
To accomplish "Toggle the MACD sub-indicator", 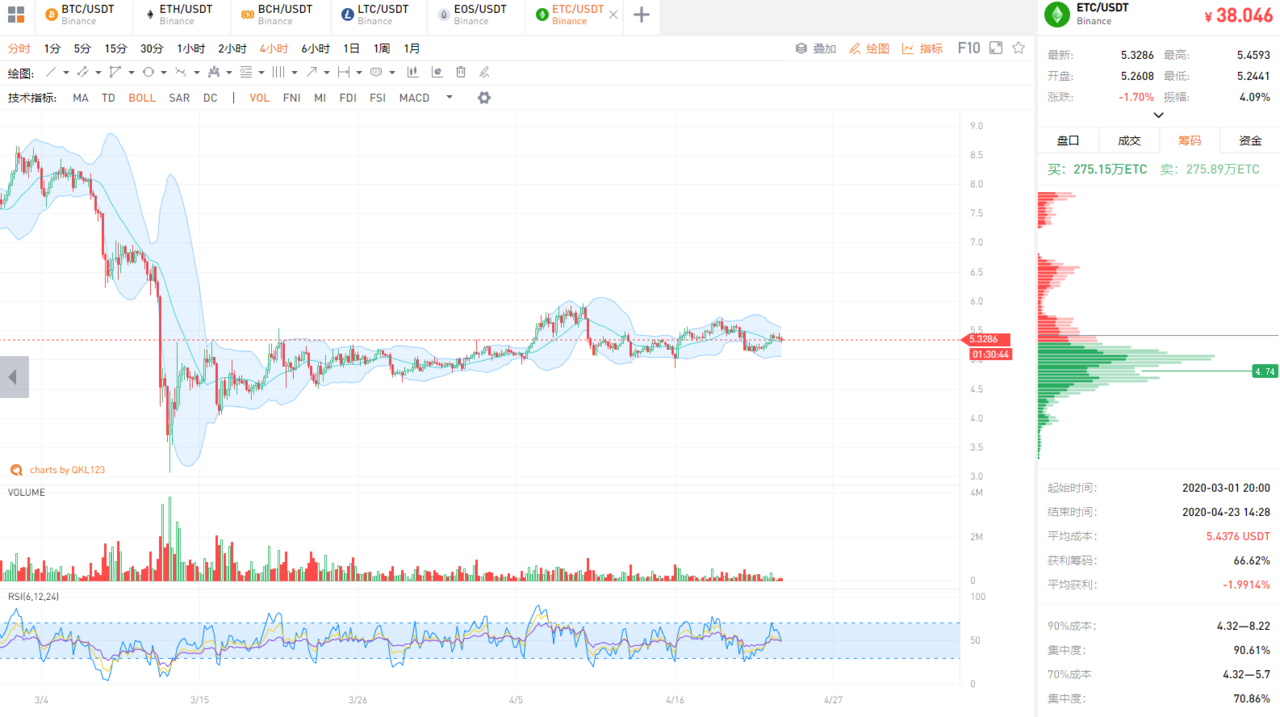I will (414, 98).
